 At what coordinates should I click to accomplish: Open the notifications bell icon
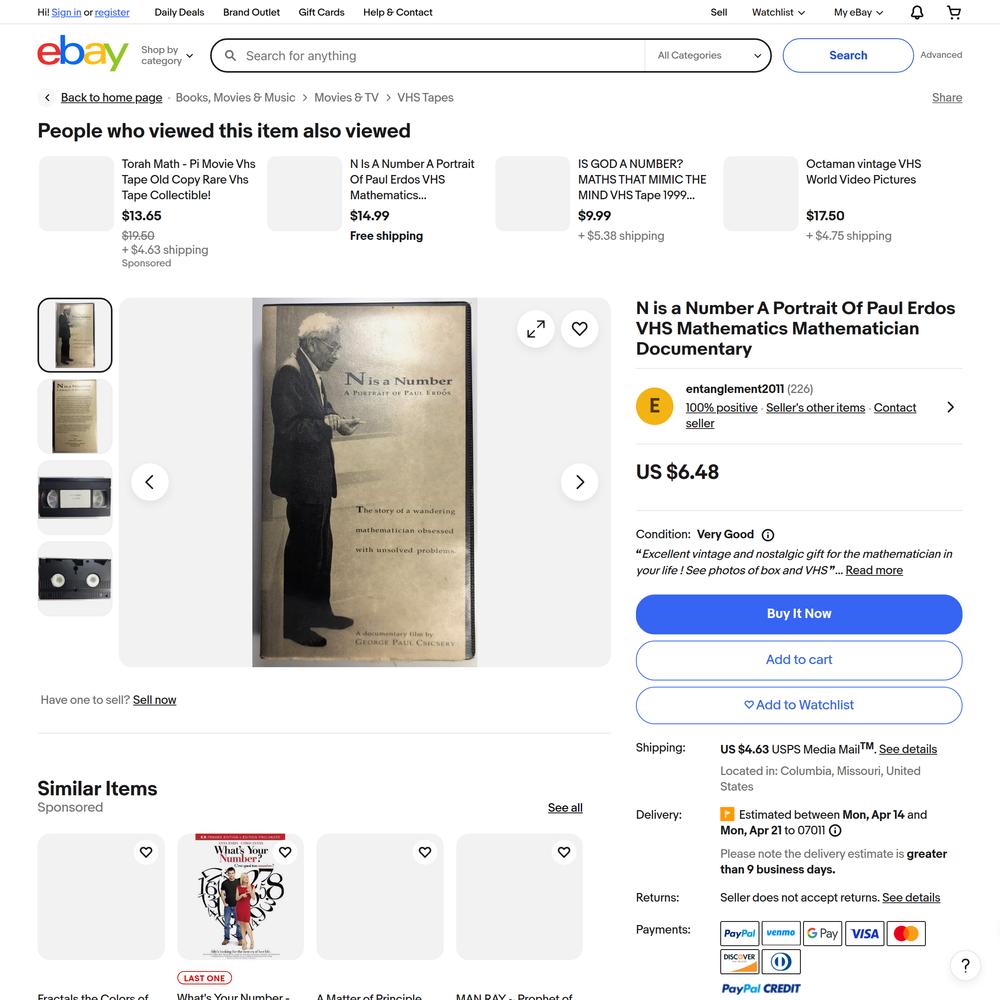916,12
